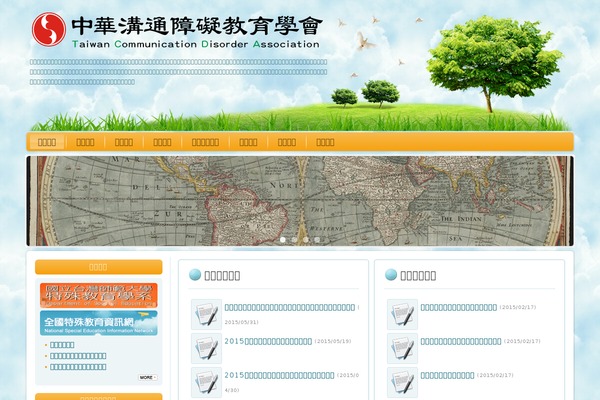Open the 2015 news link dated 2015/05/19
The width and height of the screenshot is (600, 400).
point(268,341)
